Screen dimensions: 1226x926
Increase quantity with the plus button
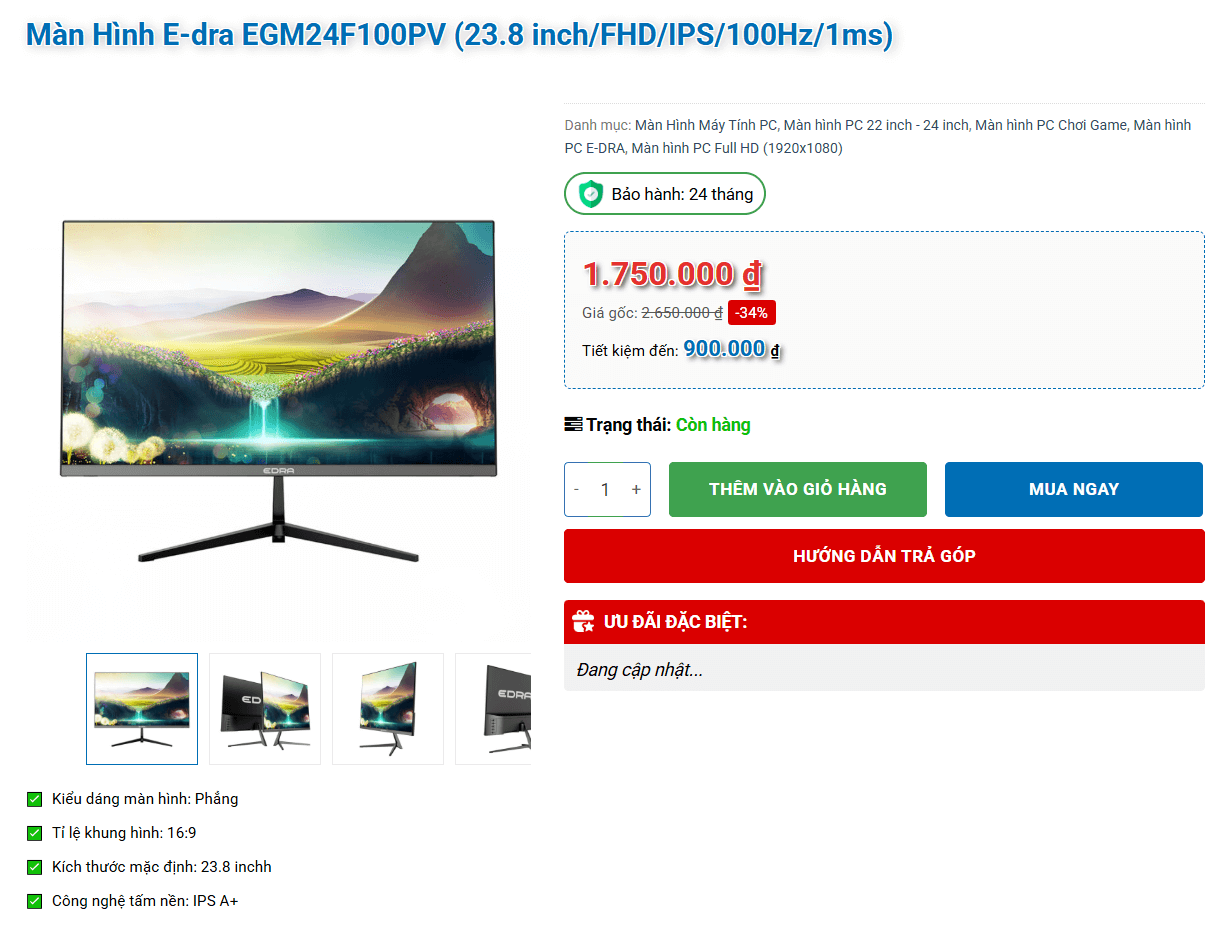click(636, 490)
